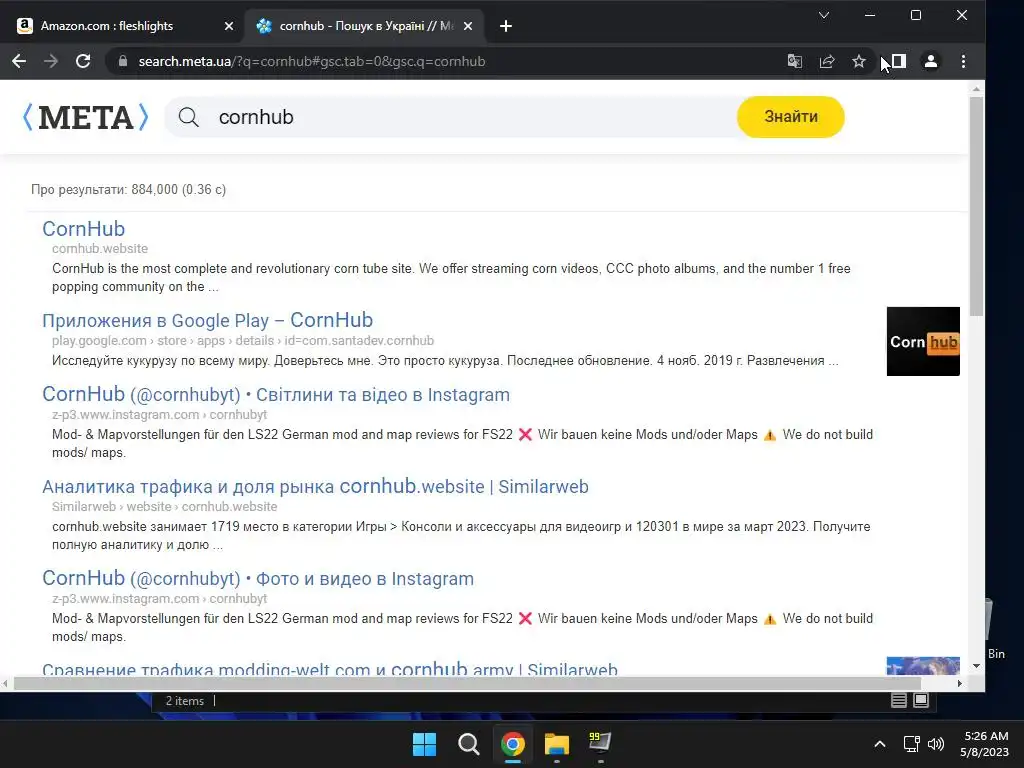The height and width of the screenshot is (768, 1024).
Task: Close the Amazon.com fleshlights tab
Action: (229, 26)
